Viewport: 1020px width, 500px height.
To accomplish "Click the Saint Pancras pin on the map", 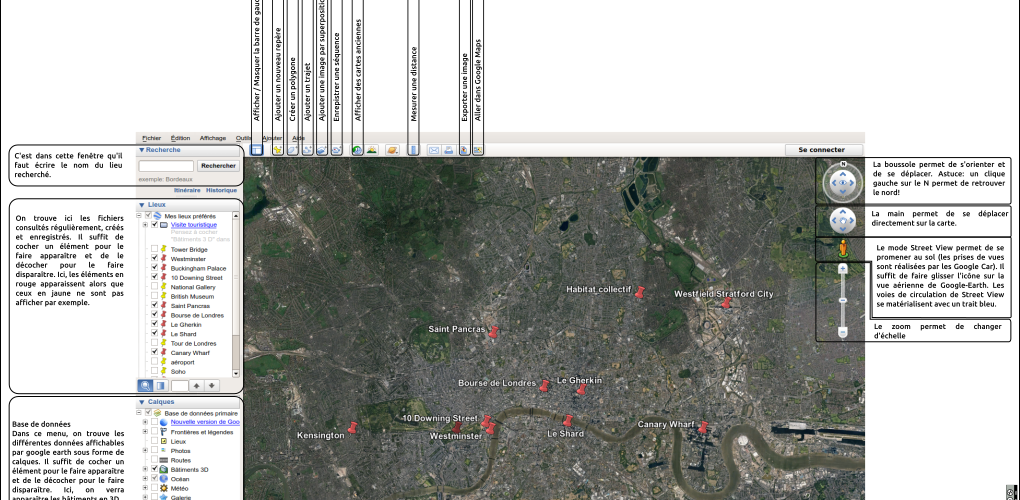I will pyautogui.click(x=494, y=332).
